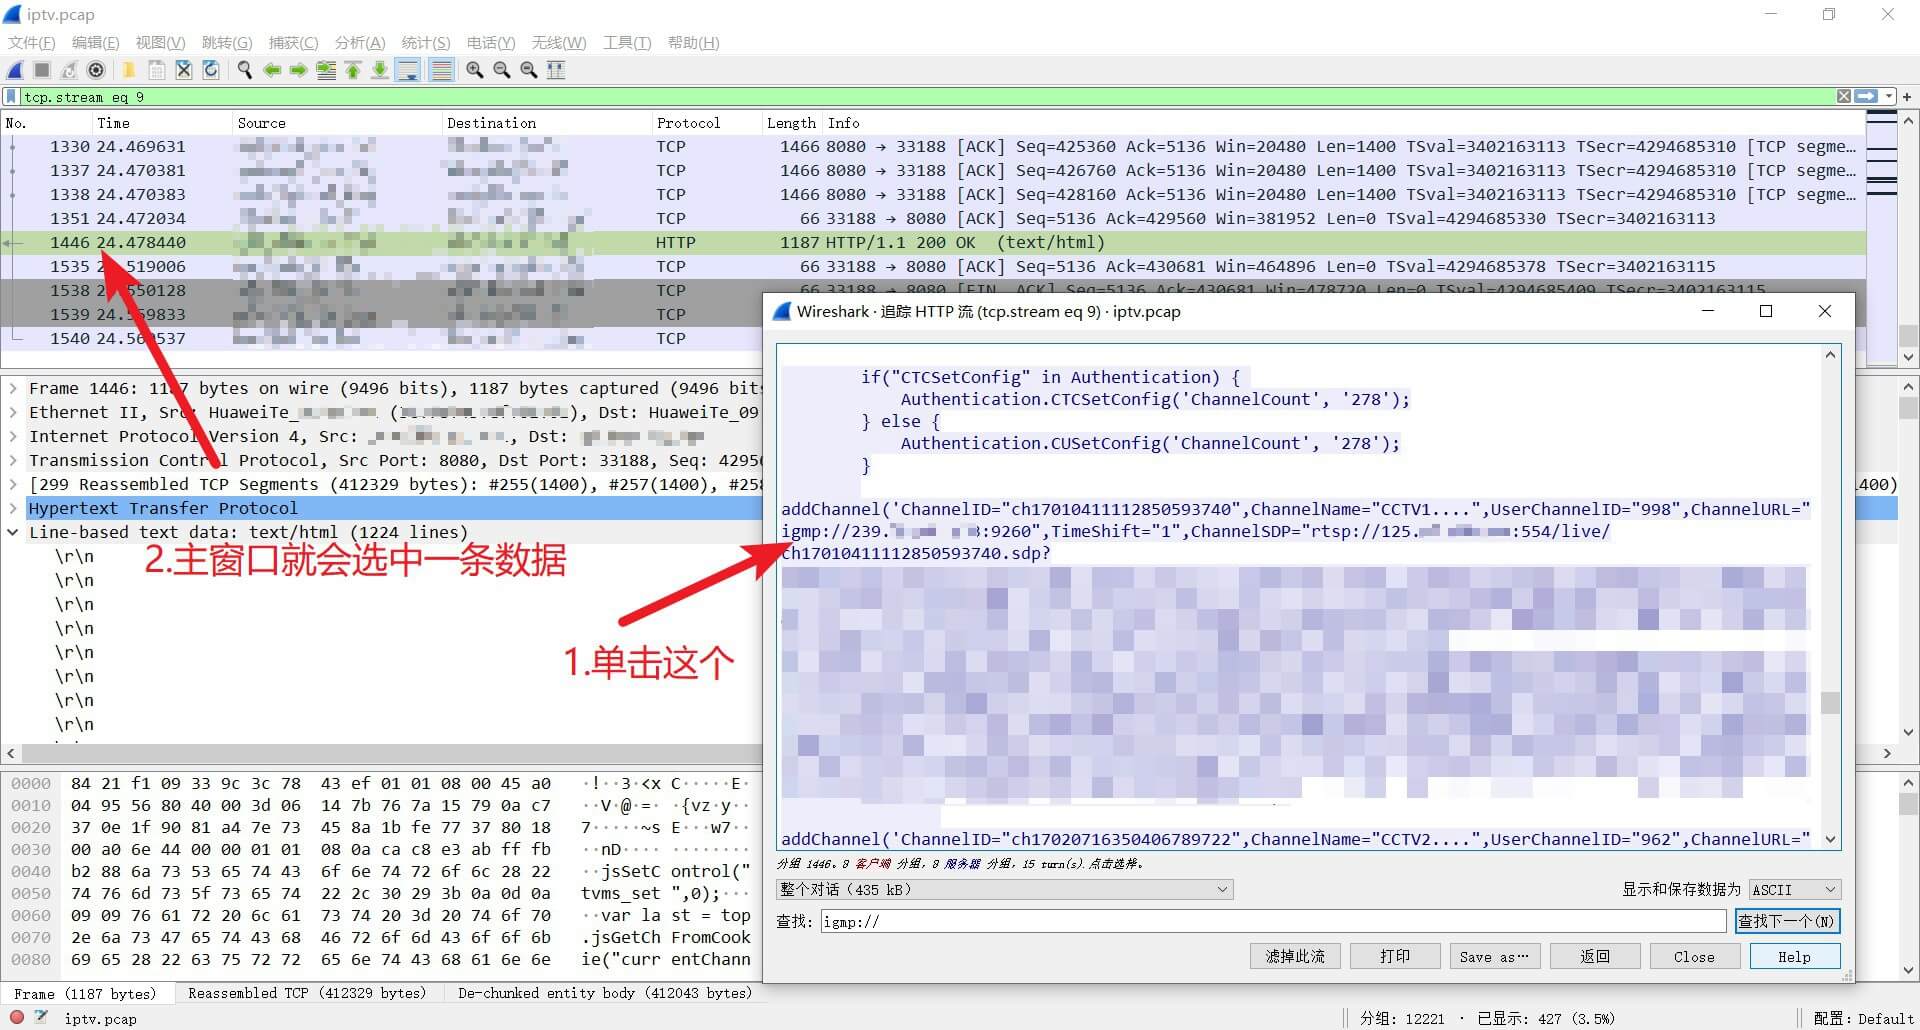Viewport: 1920px width, 1030px height.
Task: Open a capture file via folder icon
Action: click(128, 70)
